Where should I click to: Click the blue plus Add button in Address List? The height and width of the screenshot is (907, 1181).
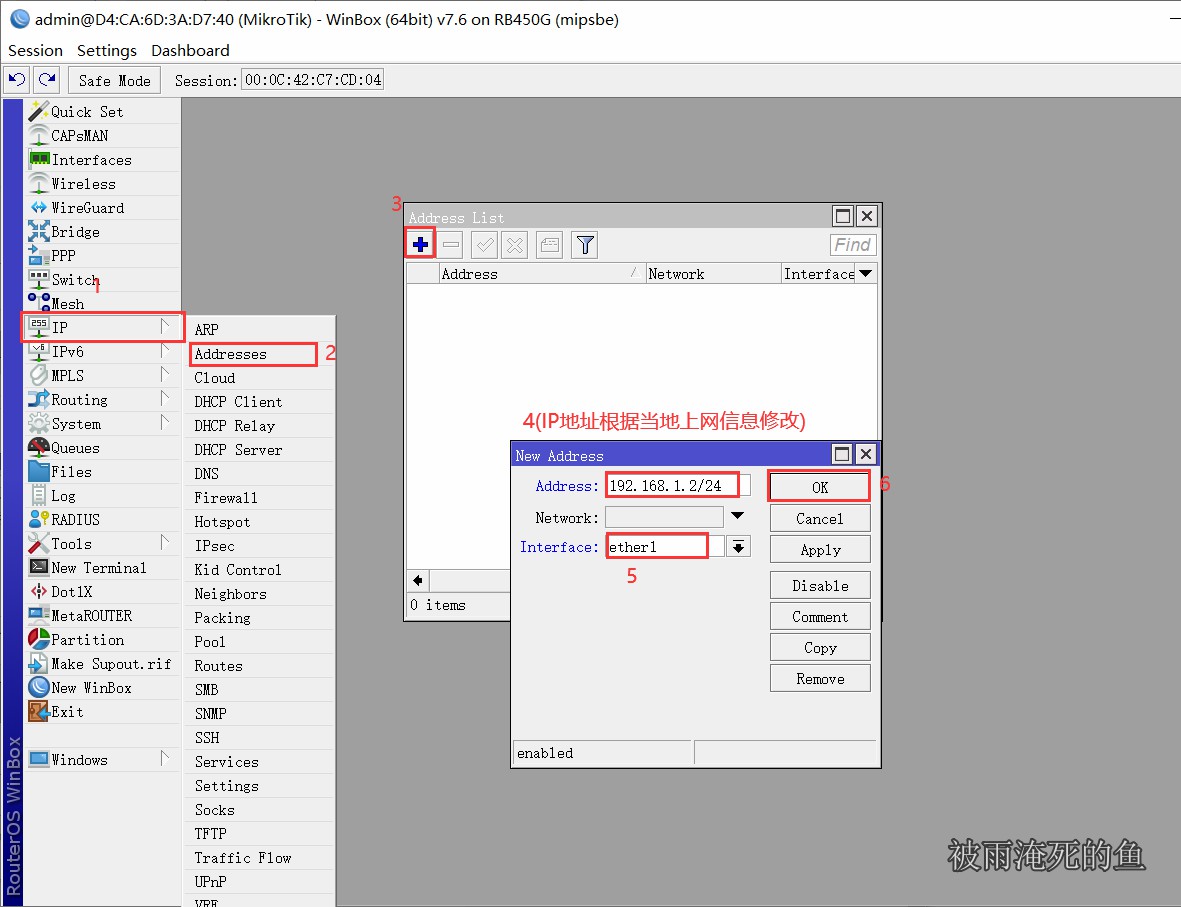[x=420, y=244]
